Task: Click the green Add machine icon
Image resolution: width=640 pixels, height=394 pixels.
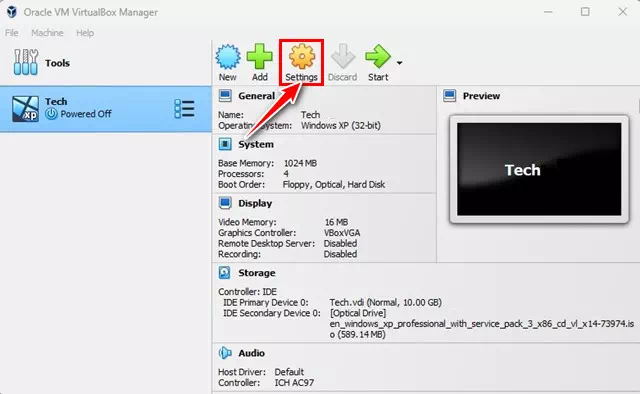Action: [260, 56]
